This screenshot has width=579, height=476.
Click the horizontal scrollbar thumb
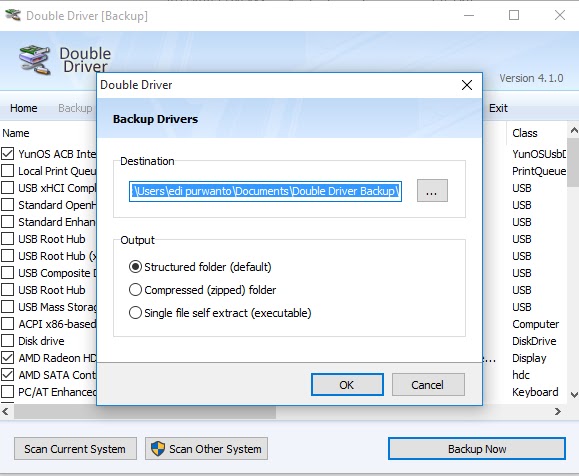145,412
